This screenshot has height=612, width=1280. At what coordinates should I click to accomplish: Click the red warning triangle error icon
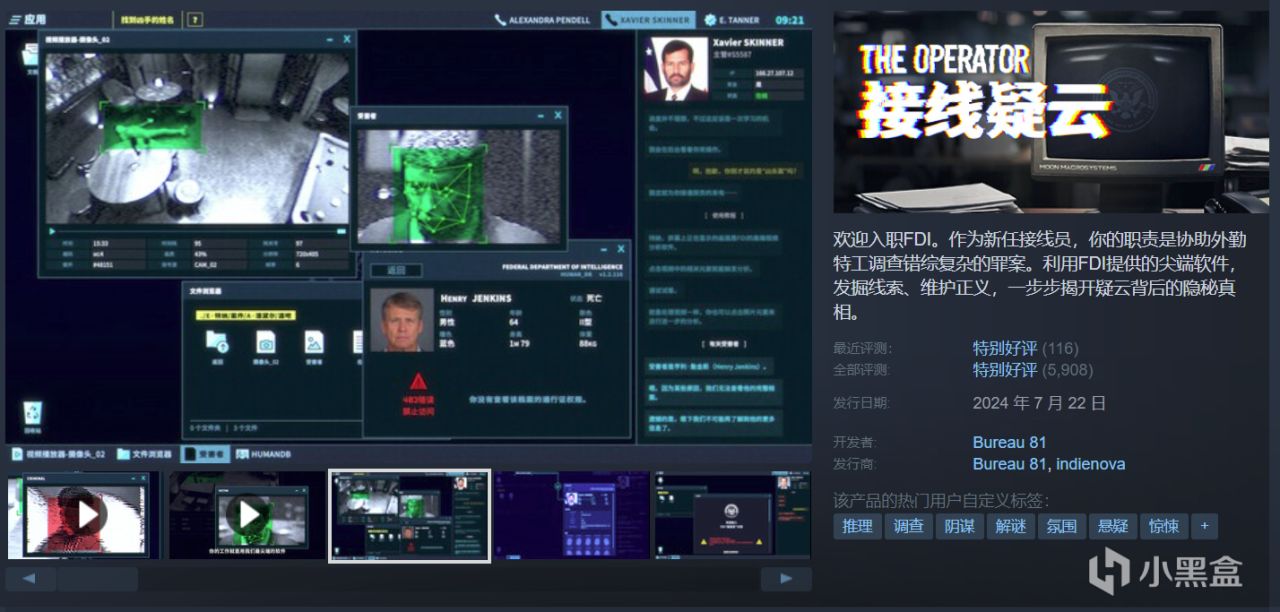[416, 380]
